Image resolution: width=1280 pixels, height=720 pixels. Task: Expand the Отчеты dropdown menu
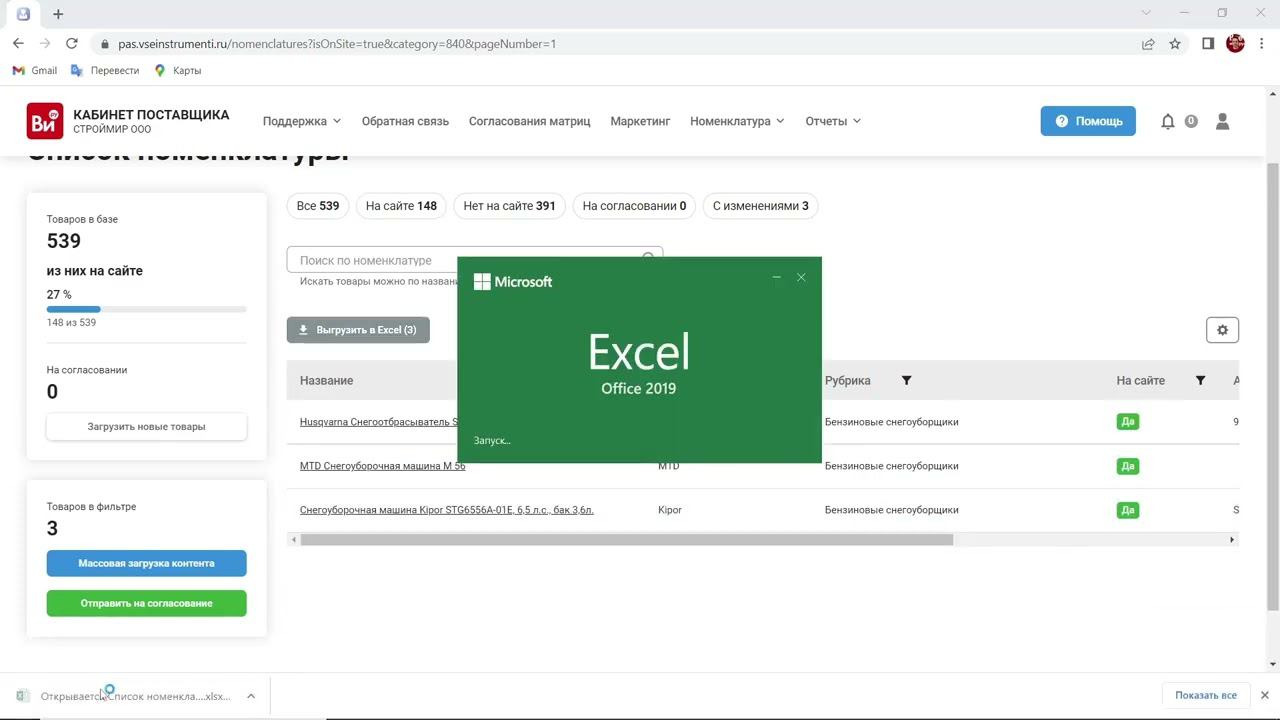point(833,121)
